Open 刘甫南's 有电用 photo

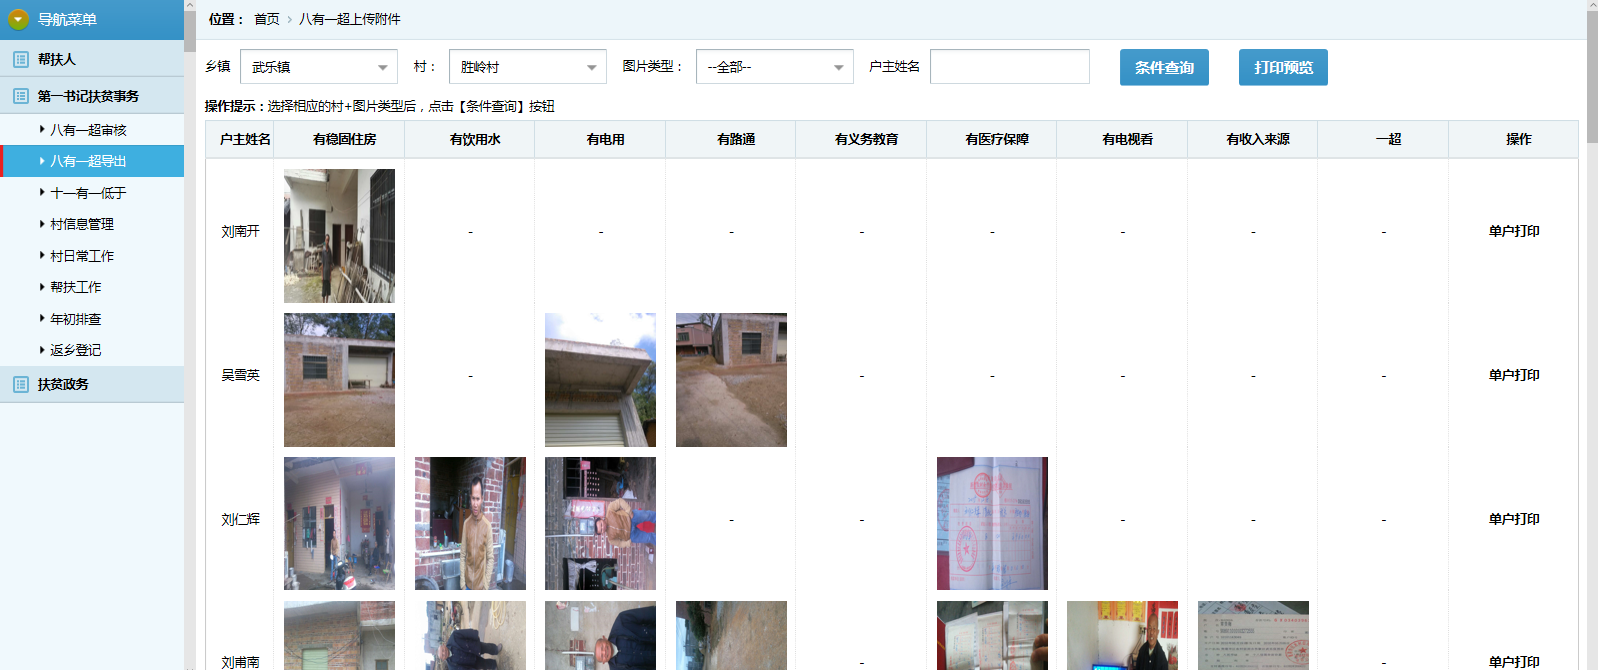click(x=600, y=635)
